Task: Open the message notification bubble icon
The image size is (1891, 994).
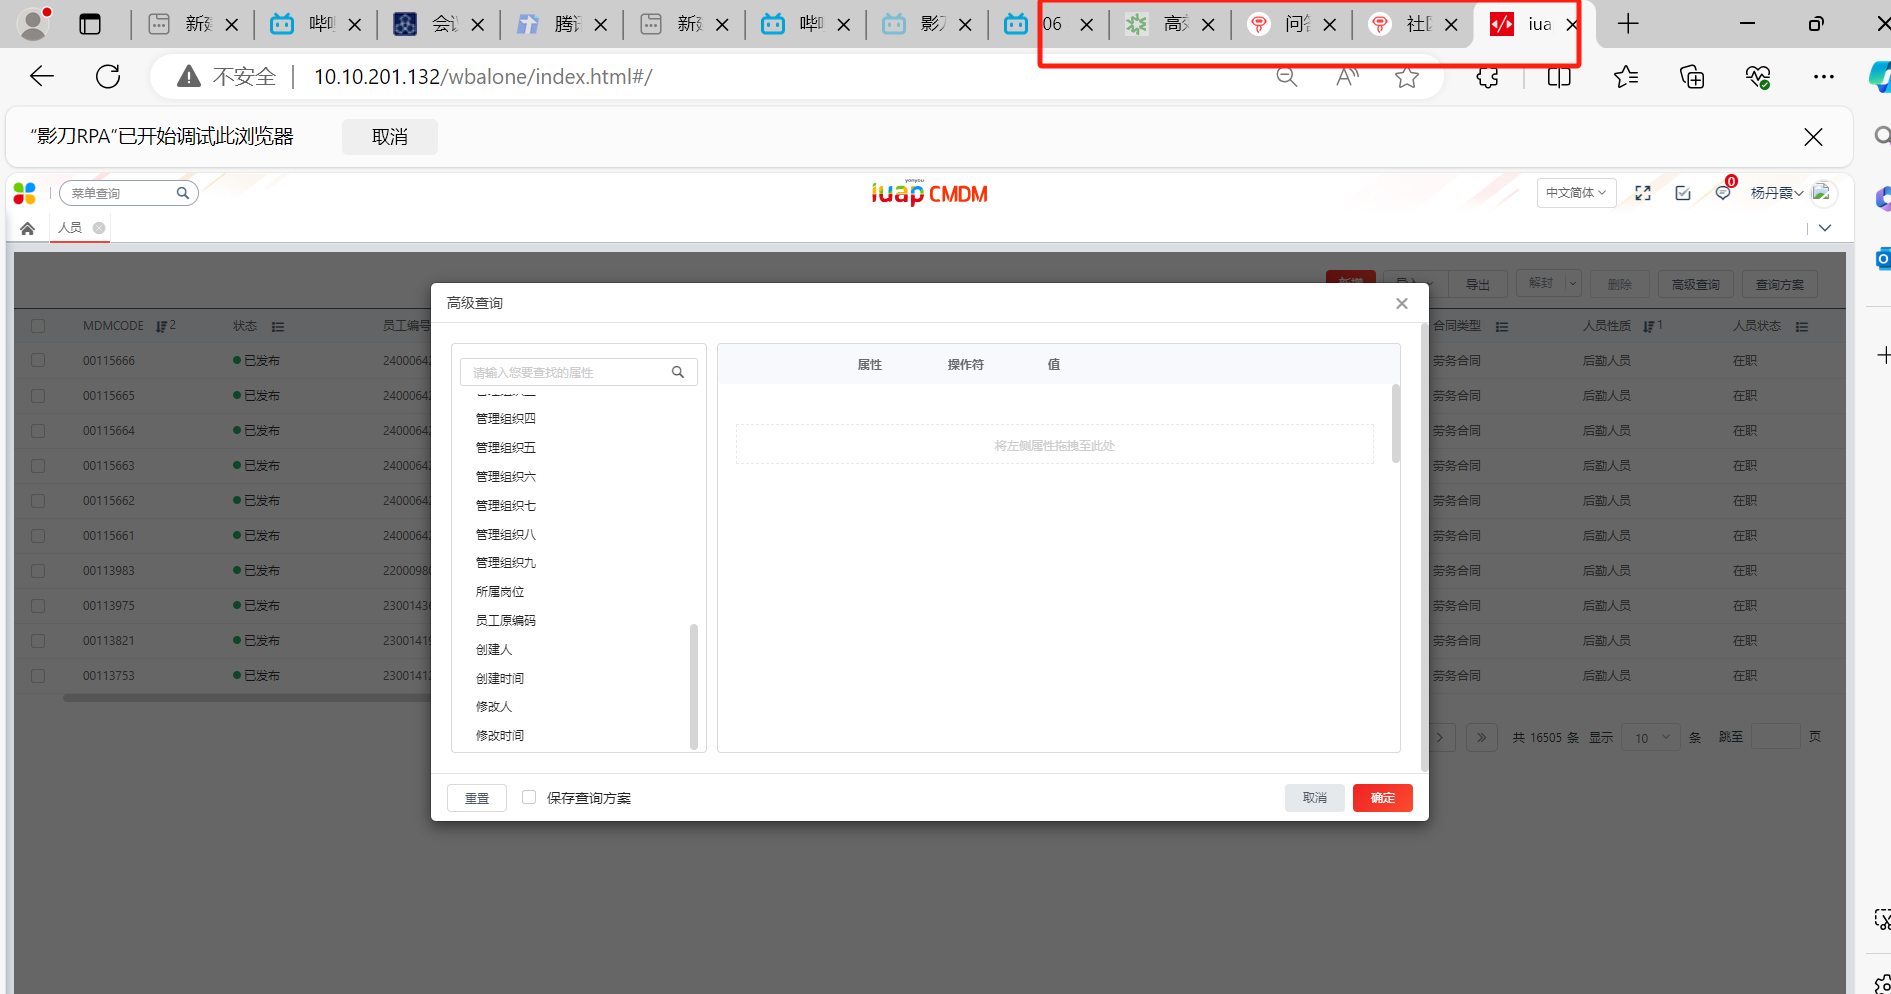Action: (1722, 193)
